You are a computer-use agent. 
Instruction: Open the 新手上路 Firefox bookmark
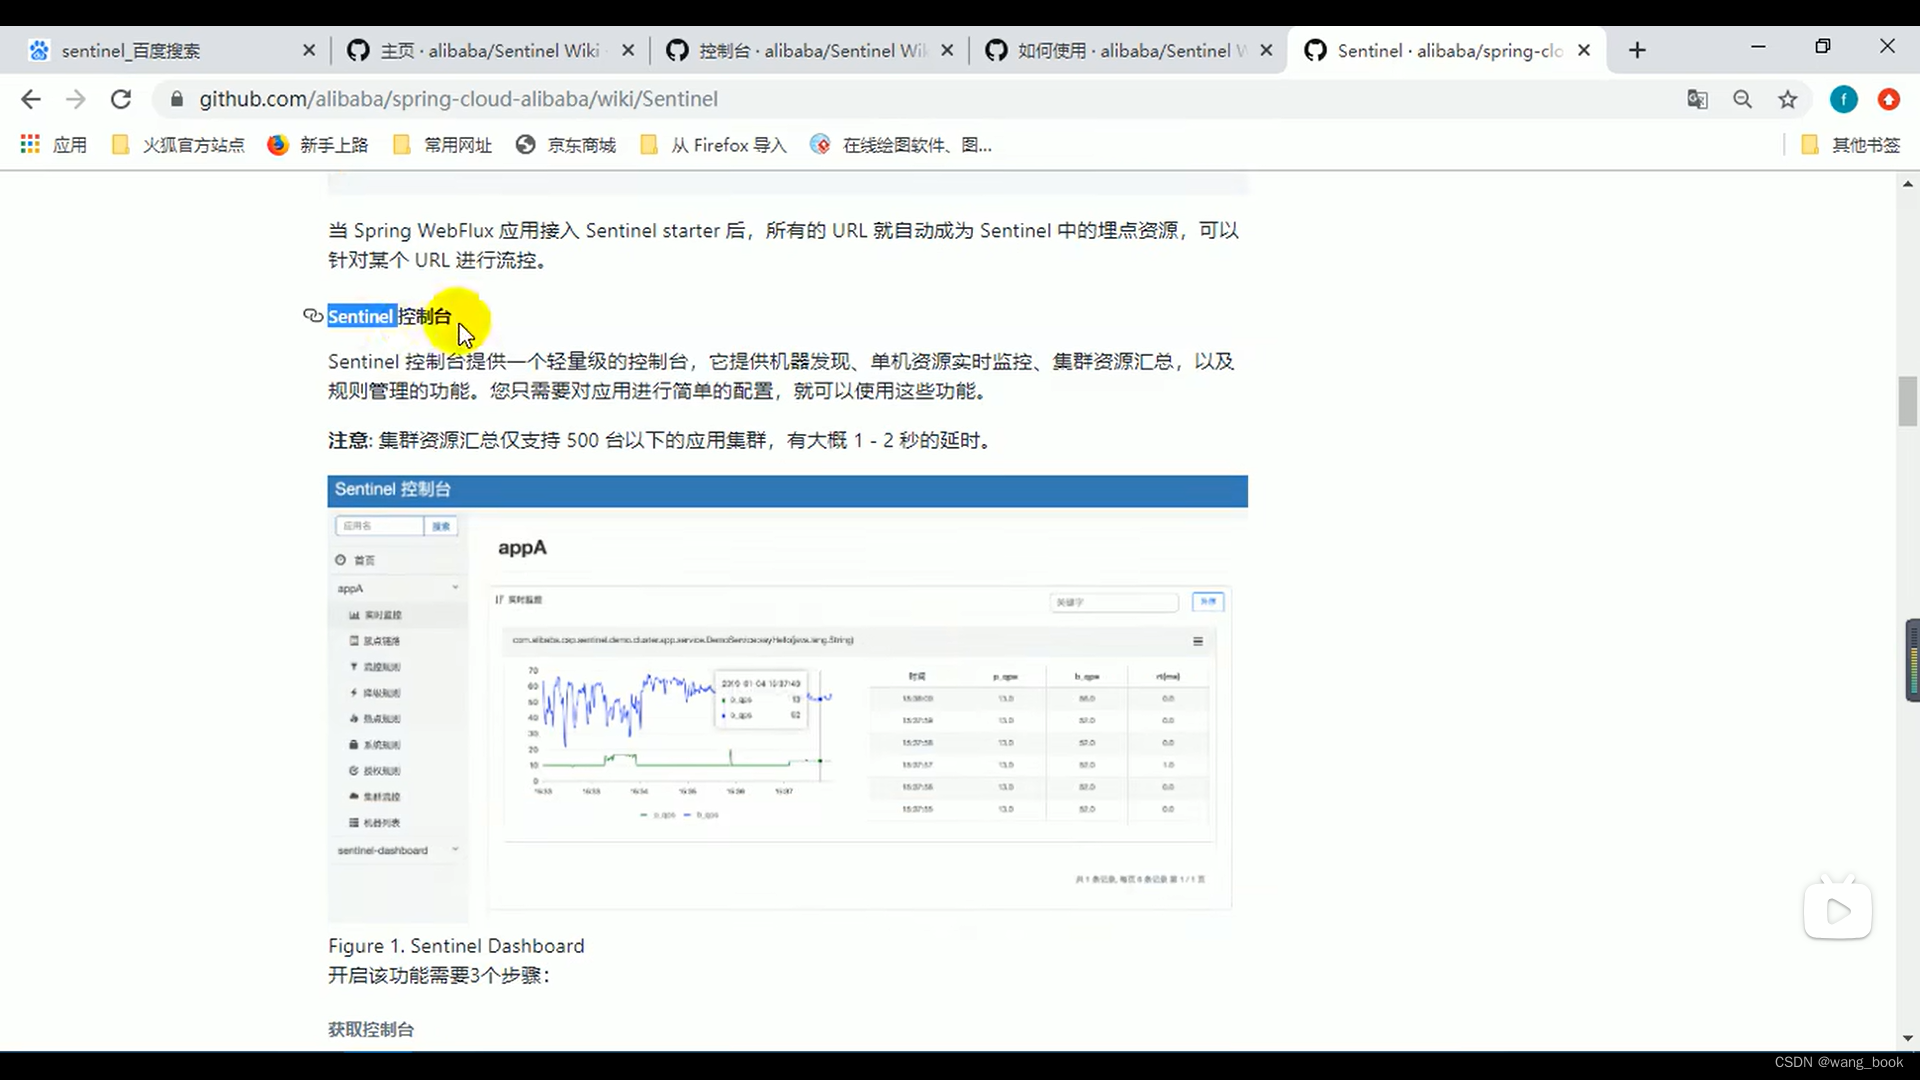tap(318, 145)
